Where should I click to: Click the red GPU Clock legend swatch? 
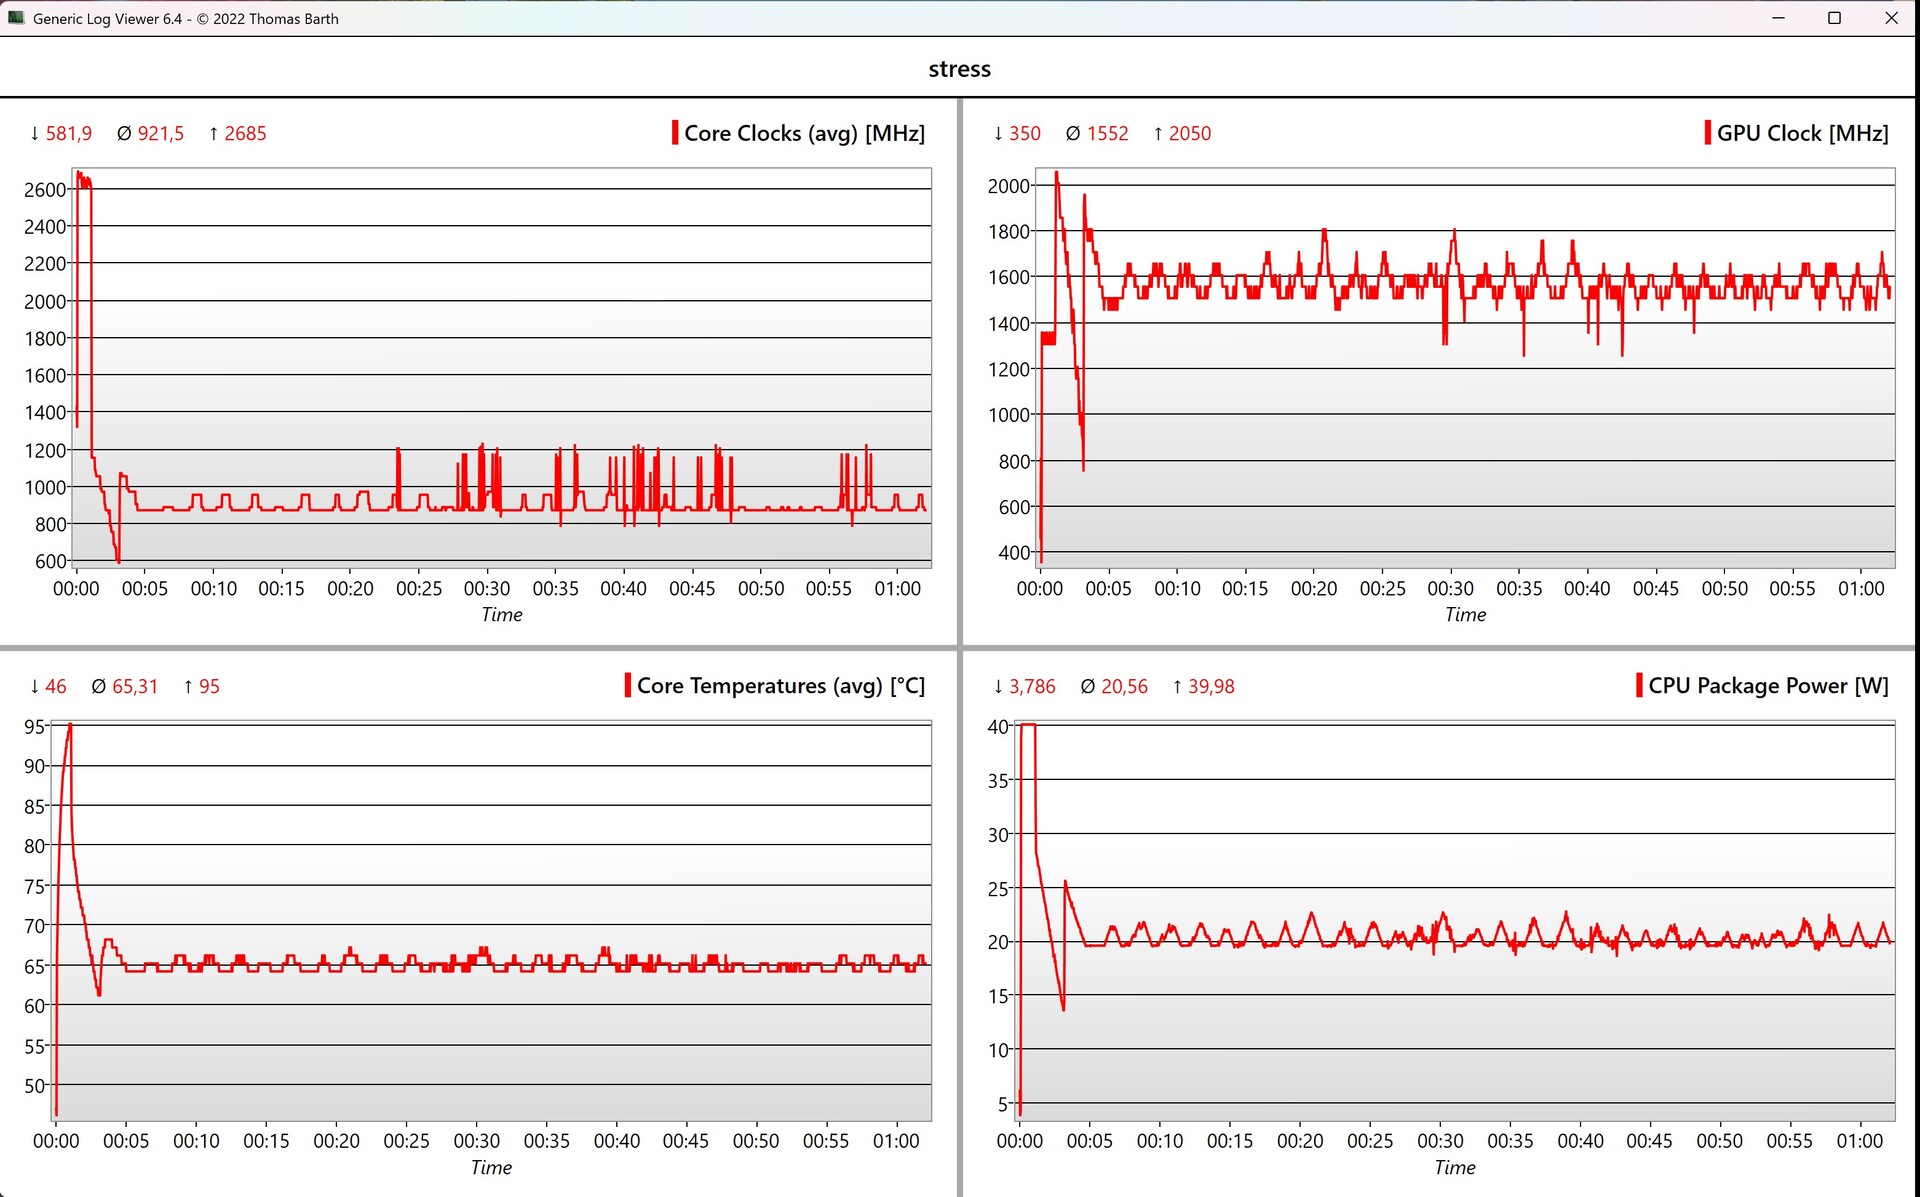pyautogui.click(x=1707, y=133)
